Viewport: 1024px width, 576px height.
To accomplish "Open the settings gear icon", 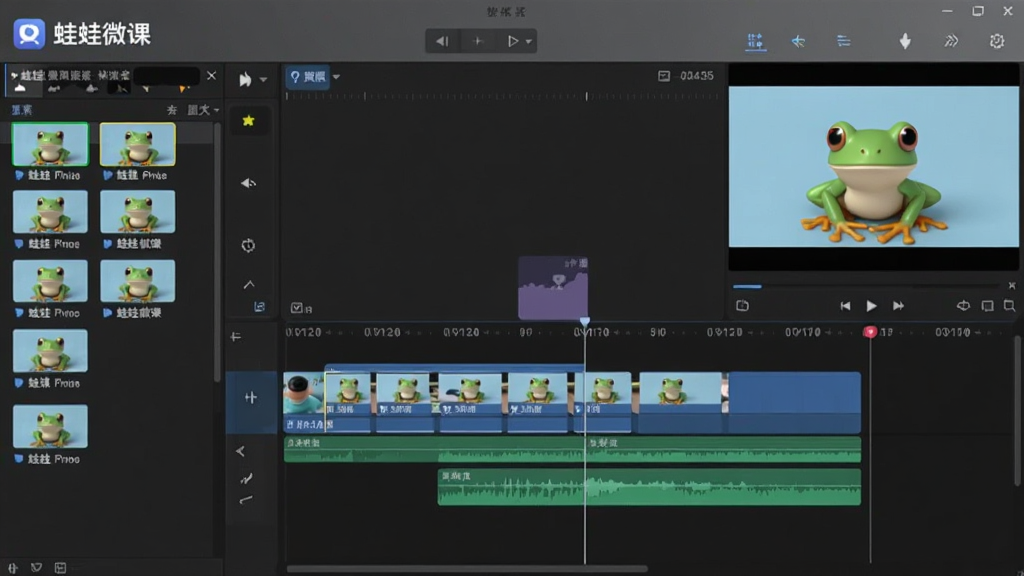I will [x=997, y=41].
